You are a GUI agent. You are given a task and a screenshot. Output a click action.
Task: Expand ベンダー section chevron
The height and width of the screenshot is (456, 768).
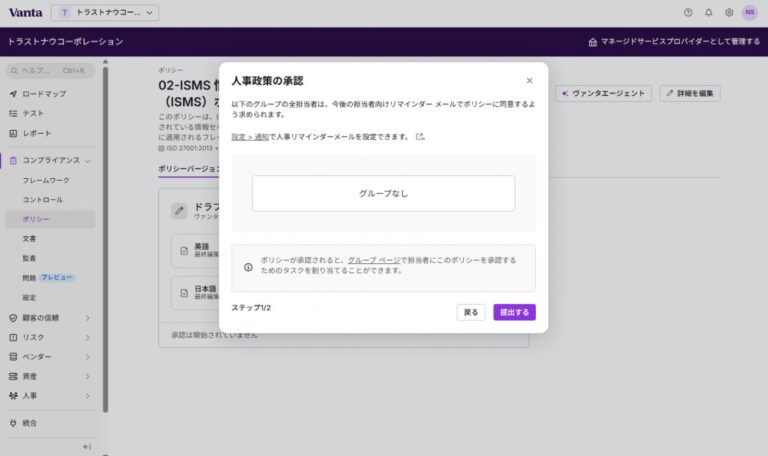tap(88, 357)
